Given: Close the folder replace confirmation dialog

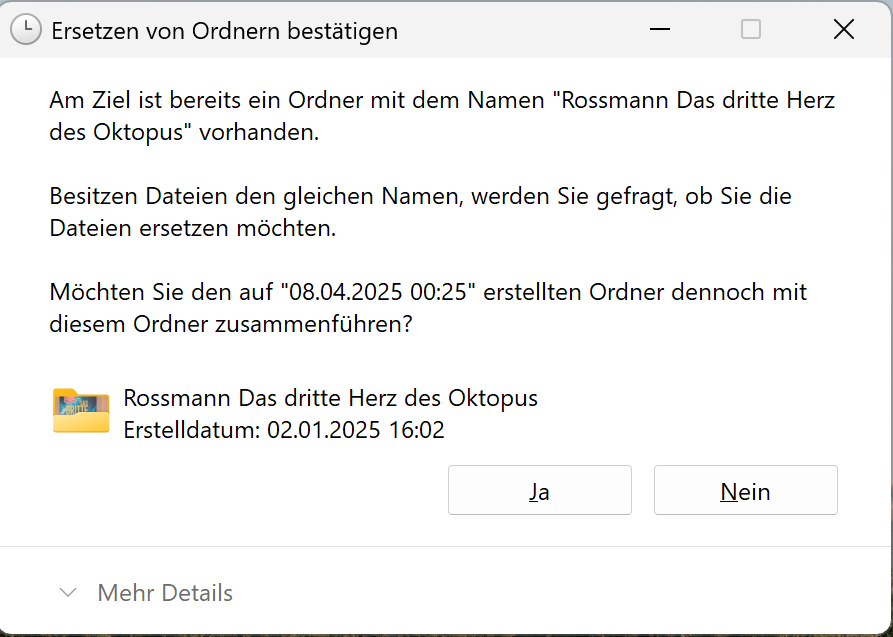Looking at the screenshot, I should (x=843, y=30).
